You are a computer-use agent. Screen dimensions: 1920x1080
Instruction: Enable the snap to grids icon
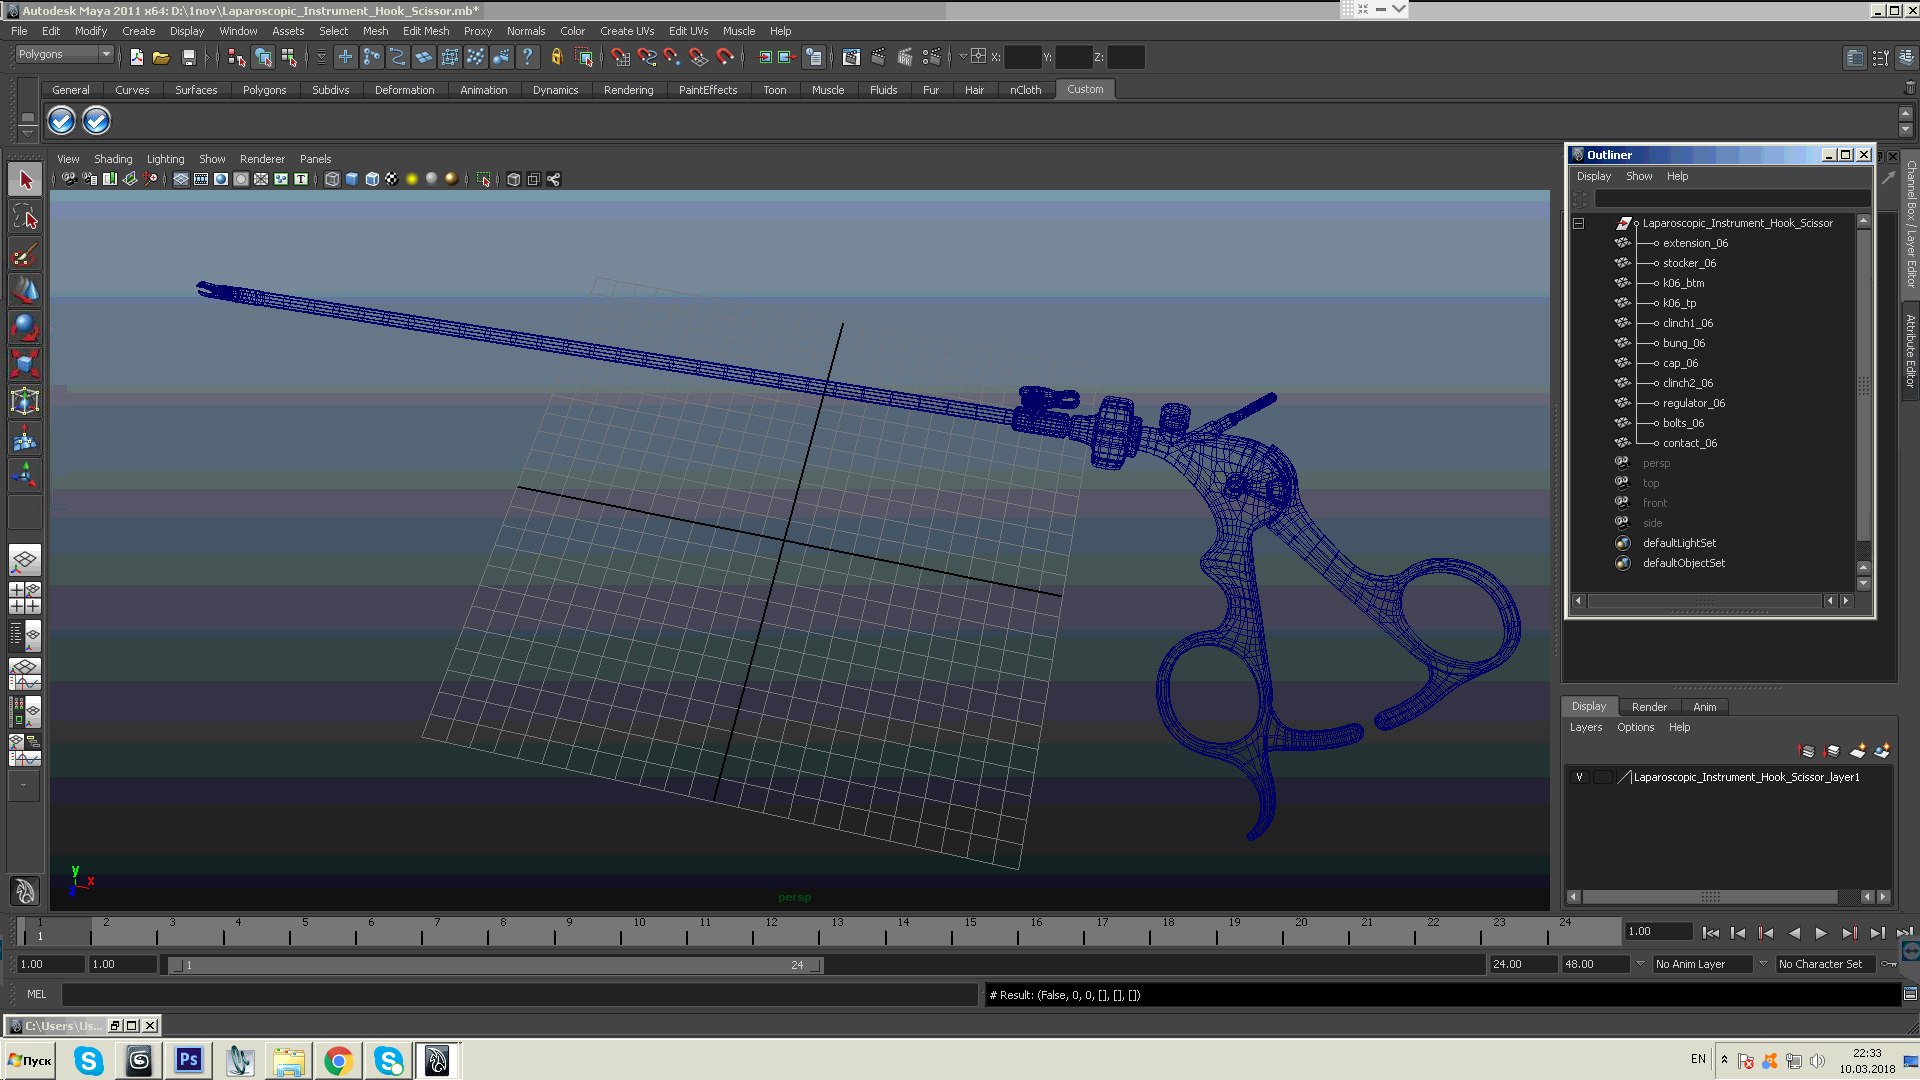[x=620, y=57]
